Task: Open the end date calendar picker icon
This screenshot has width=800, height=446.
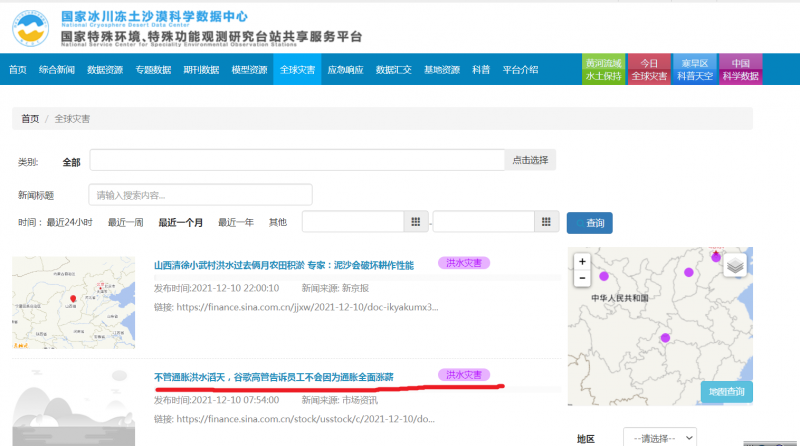Action: (x=545, y=222)
